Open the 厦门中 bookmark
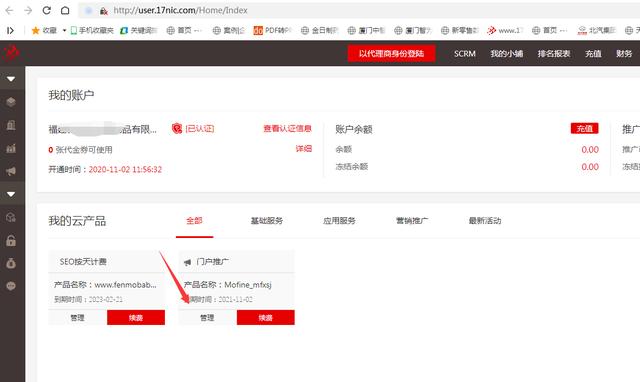Image resolution: width=640 pixels, height=382 pixels. 366,30
